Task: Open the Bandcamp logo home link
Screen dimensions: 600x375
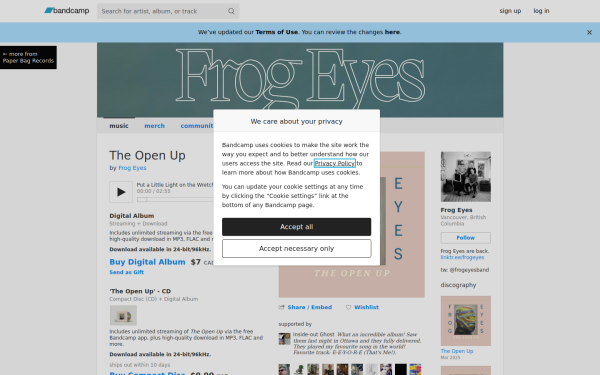Action: (x=67, y=11)
